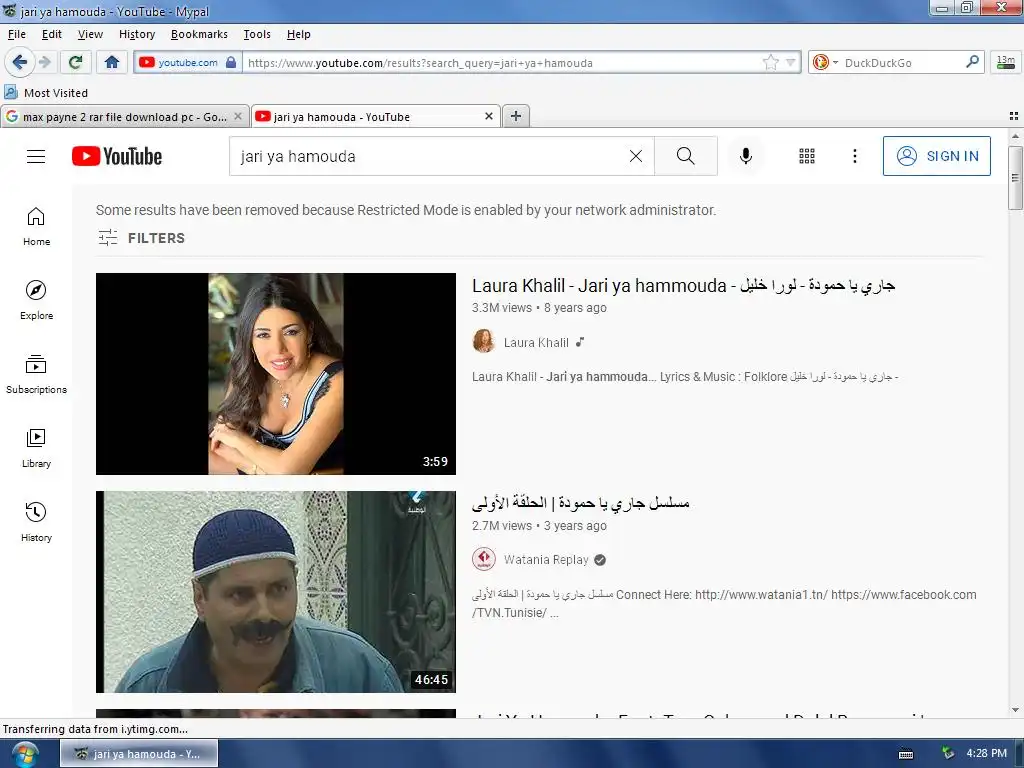The image size is (1024, 768).
Task: Click the YouTube search magnifier button
Action: tap(686, 156)
